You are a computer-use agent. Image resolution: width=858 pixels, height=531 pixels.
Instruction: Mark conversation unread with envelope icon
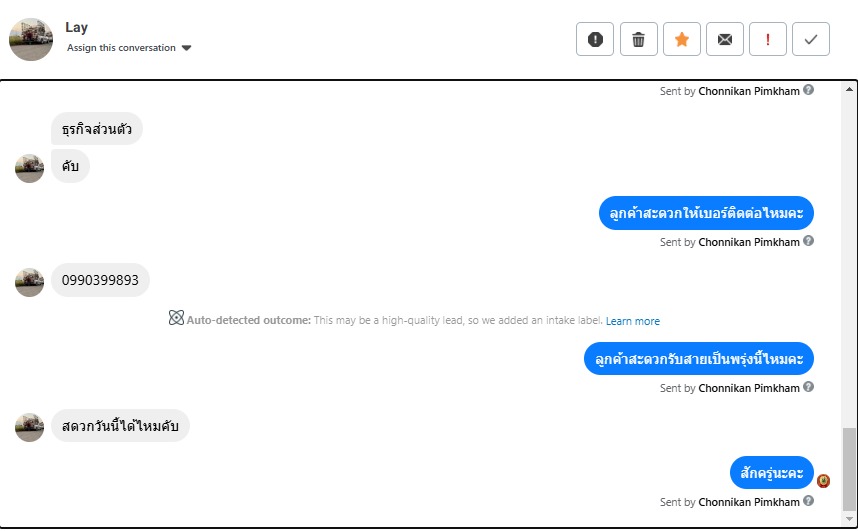pos(724,40)
